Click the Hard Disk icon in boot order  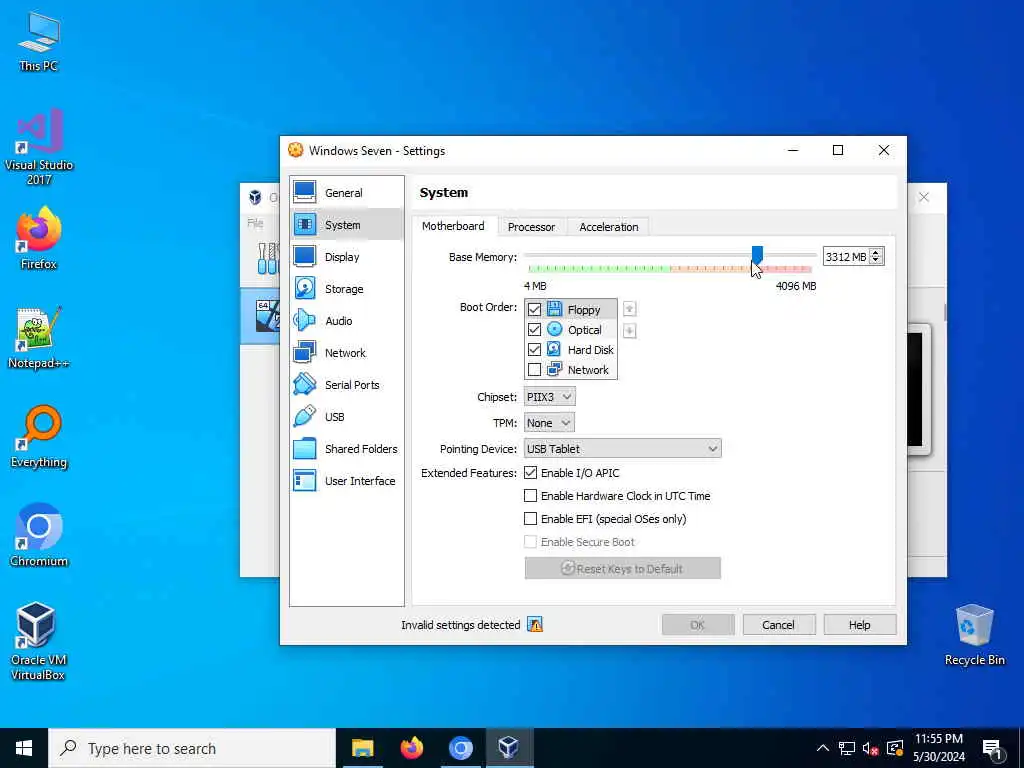click(554, 349)
